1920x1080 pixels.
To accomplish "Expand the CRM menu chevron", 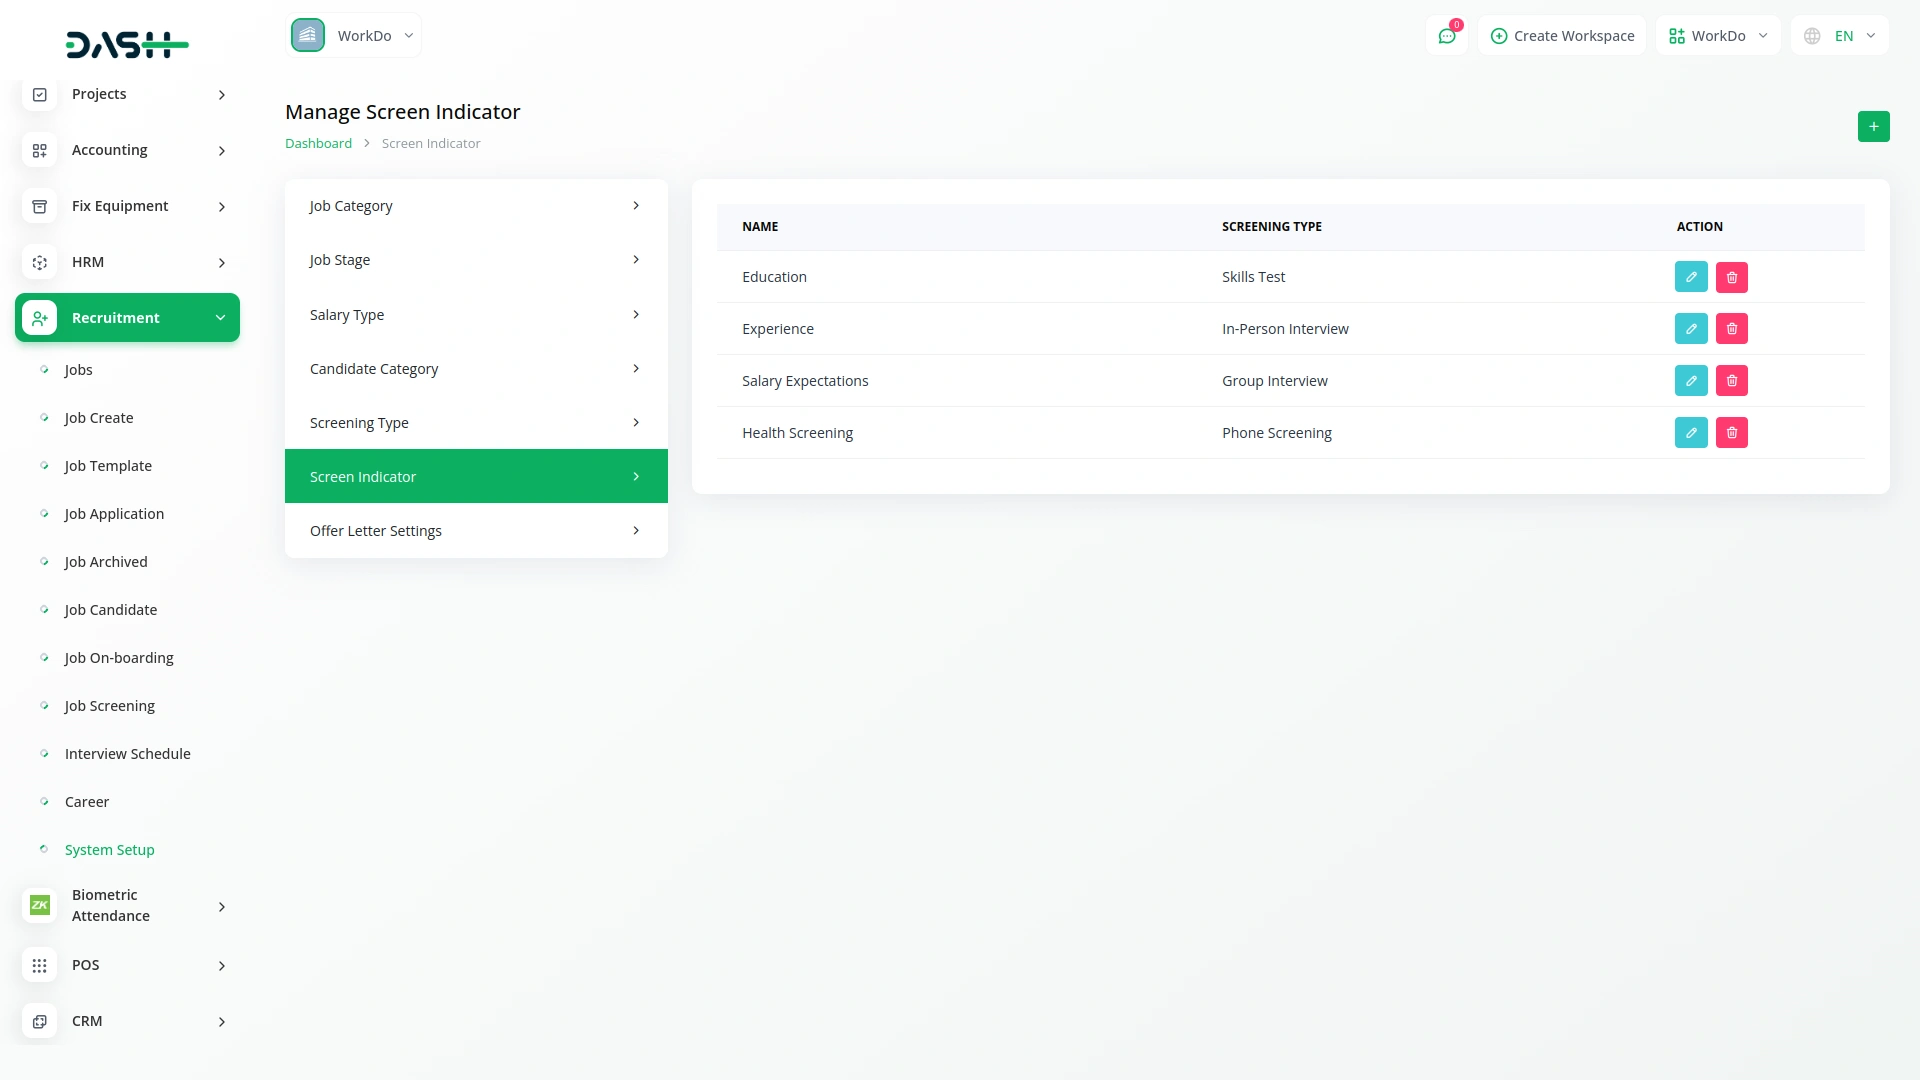I will coord(222,1022).
